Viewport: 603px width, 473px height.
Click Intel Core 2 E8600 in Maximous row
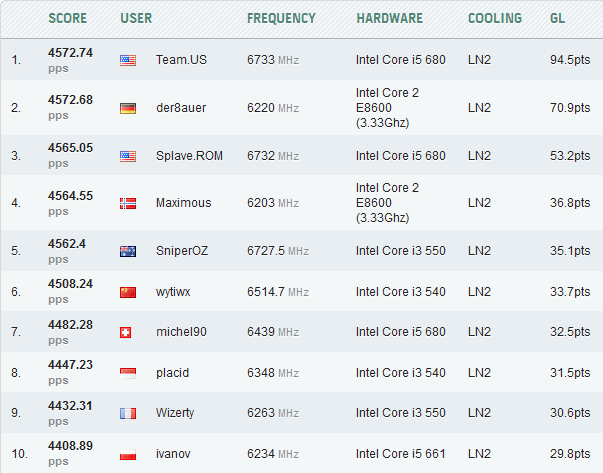387,203
